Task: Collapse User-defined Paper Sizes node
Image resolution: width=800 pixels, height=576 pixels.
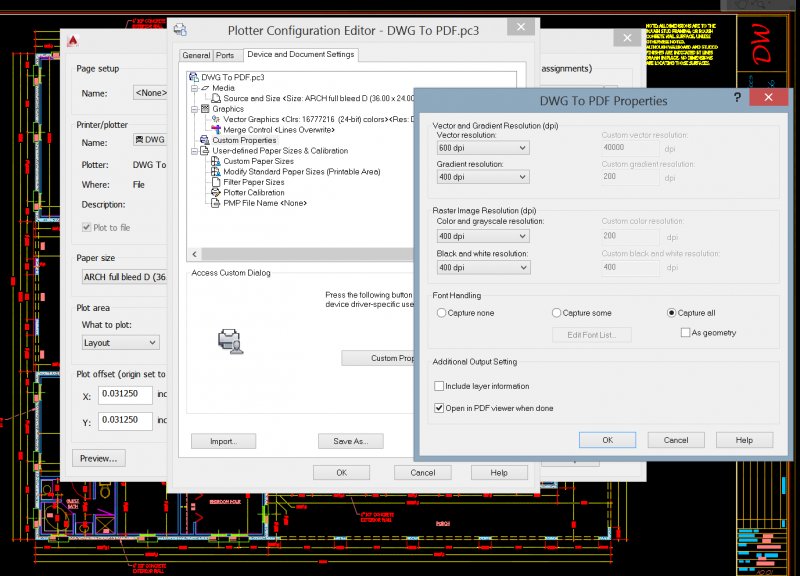Action: (194, 151)
